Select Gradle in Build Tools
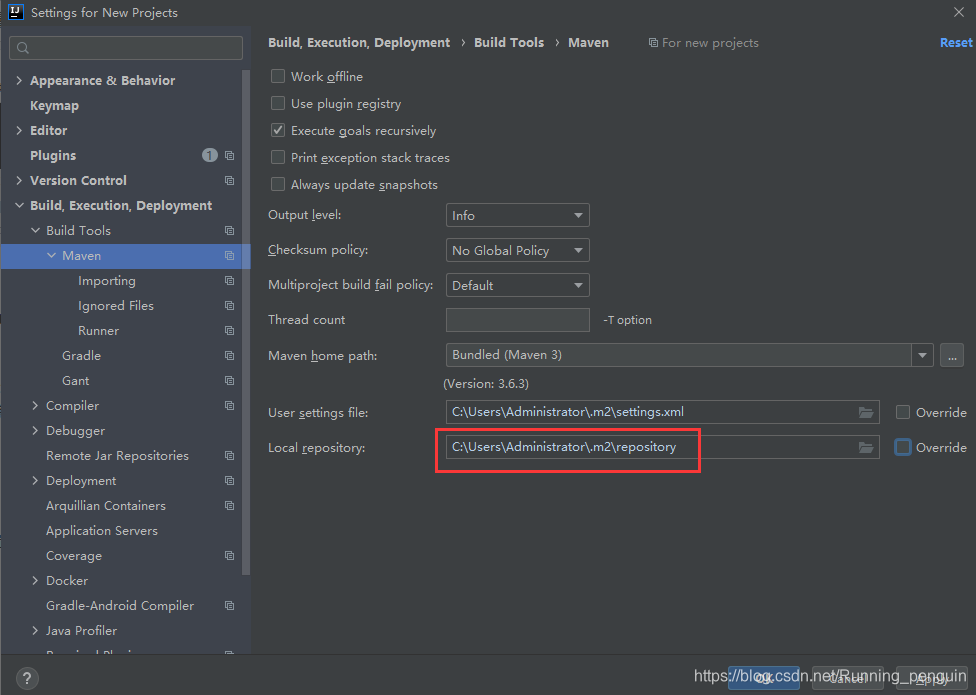The height and width of the screenshot is (695, 976). [82, 355]
